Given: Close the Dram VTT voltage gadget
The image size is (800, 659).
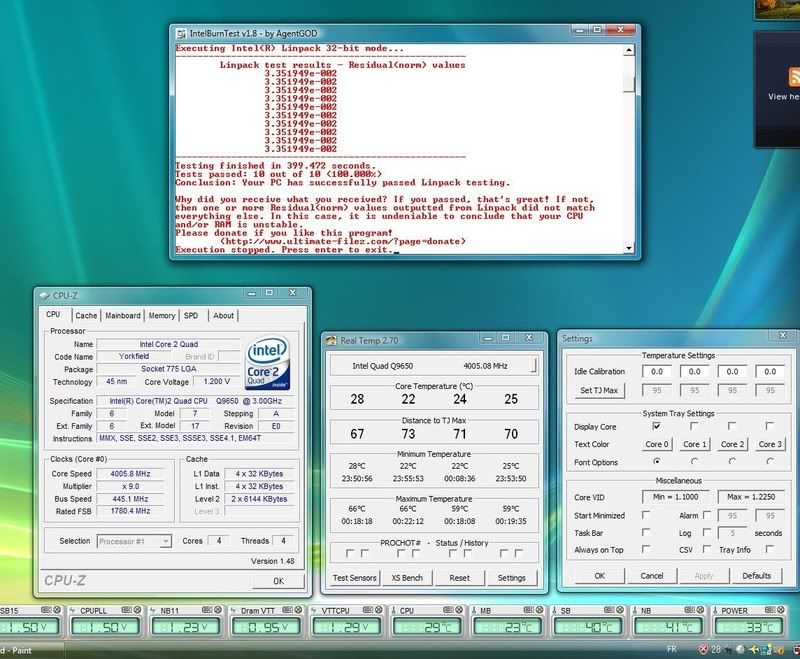Looking at the screenshot, I should 298,610.
